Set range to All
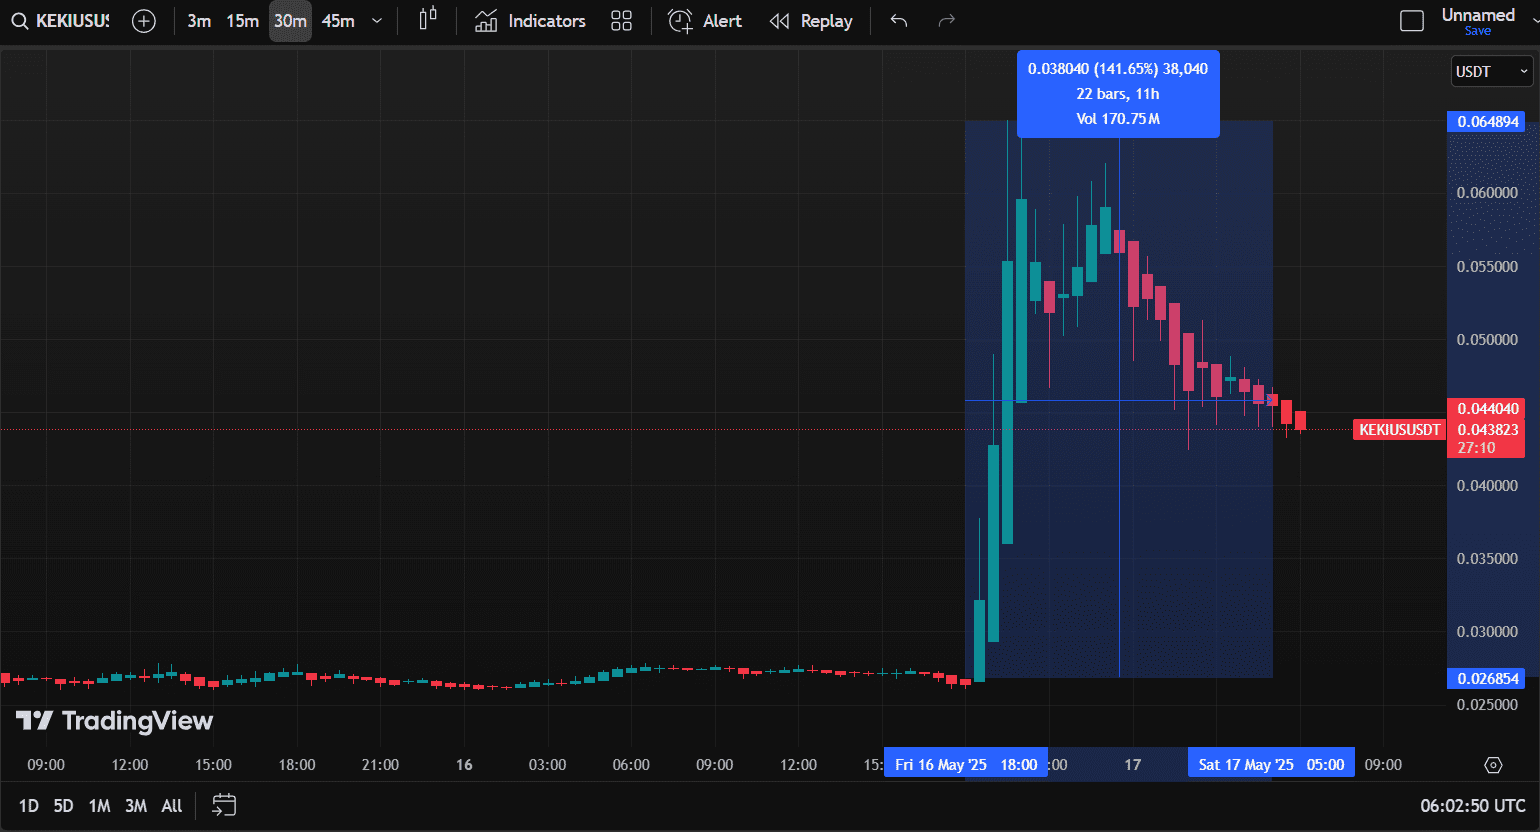Screen dimensions: 1540x832 pyautogui.click(x=172, y=806)
